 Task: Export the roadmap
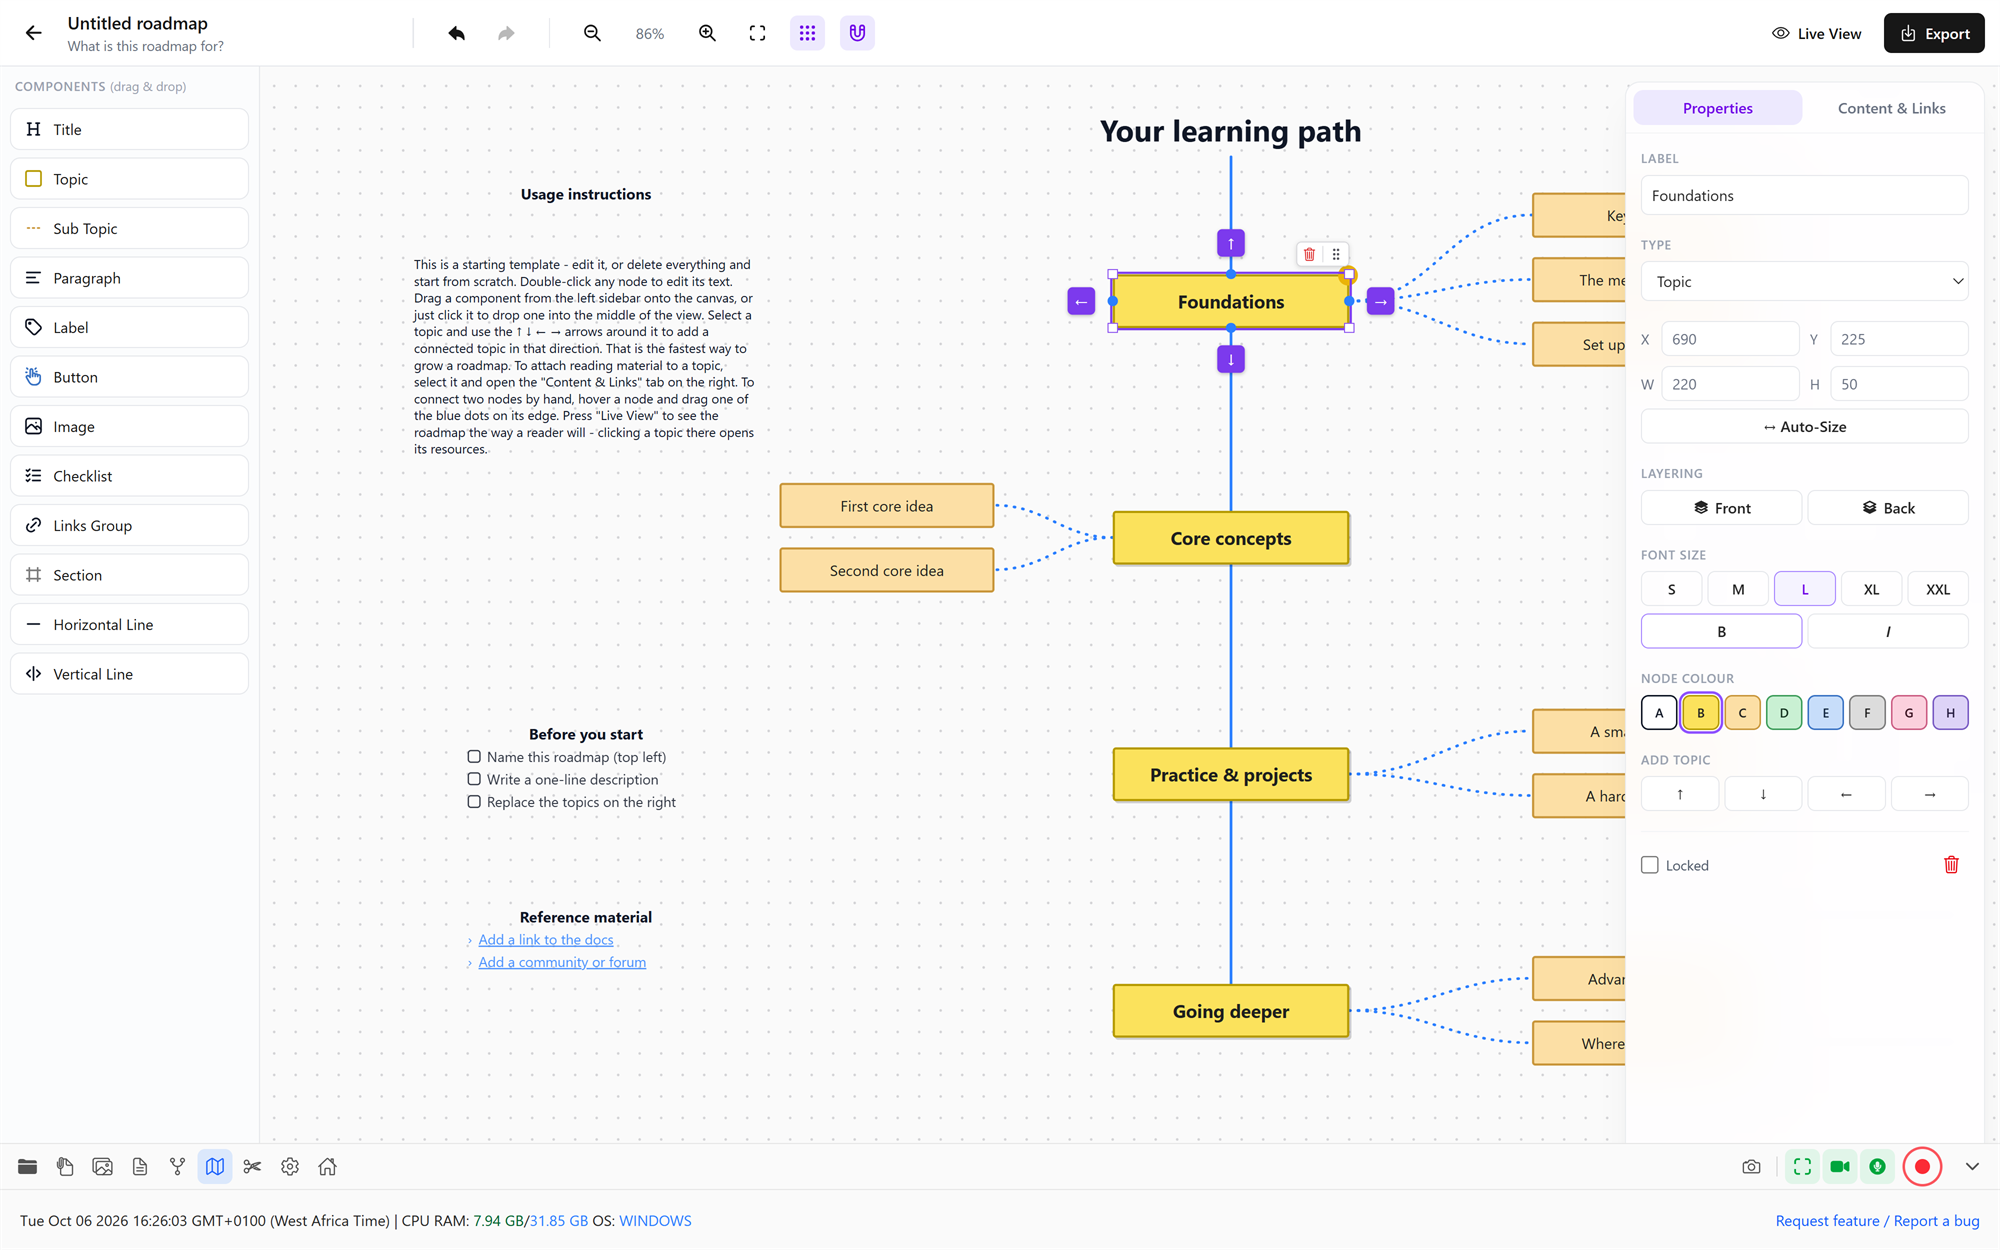point(1934,33)
